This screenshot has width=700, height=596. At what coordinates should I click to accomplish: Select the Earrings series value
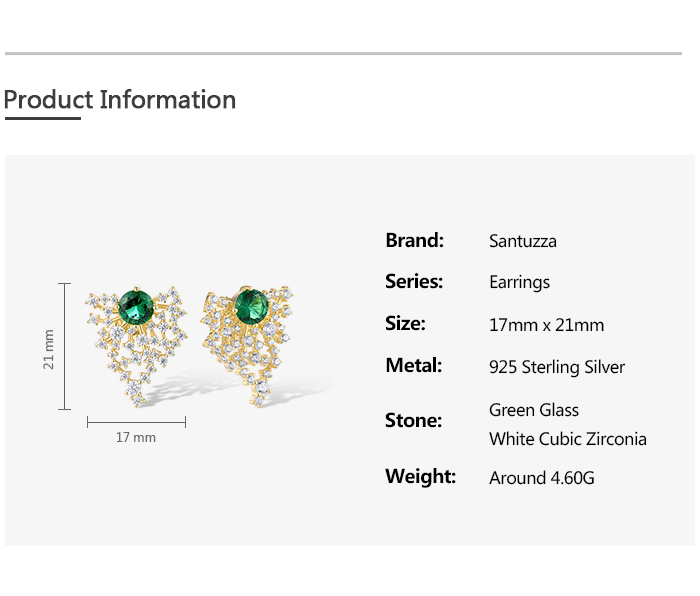519,283
